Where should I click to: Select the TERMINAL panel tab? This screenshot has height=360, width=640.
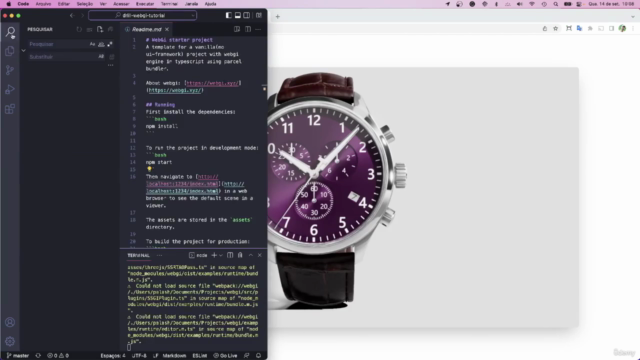coord(138,256)
